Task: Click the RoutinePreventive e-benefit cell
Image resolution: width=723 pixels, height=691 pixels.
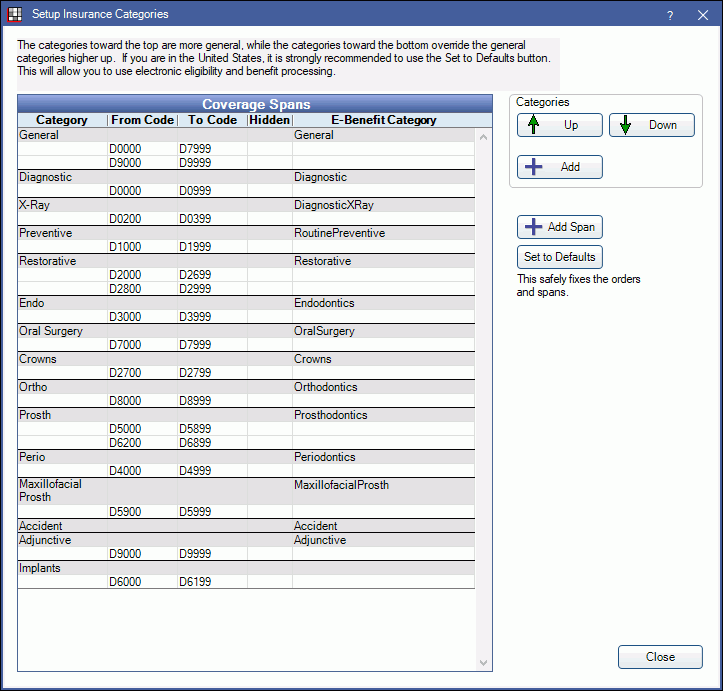Action: (384, 233)
